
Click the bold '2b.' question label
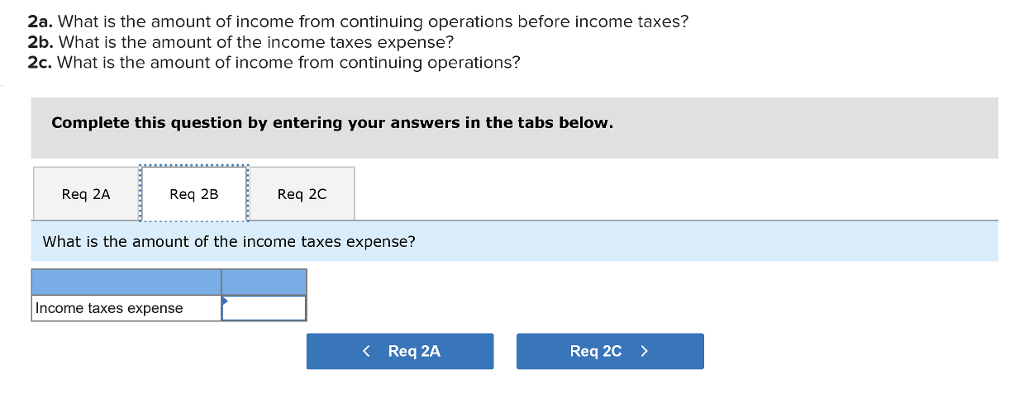click(x=41, y=42)
